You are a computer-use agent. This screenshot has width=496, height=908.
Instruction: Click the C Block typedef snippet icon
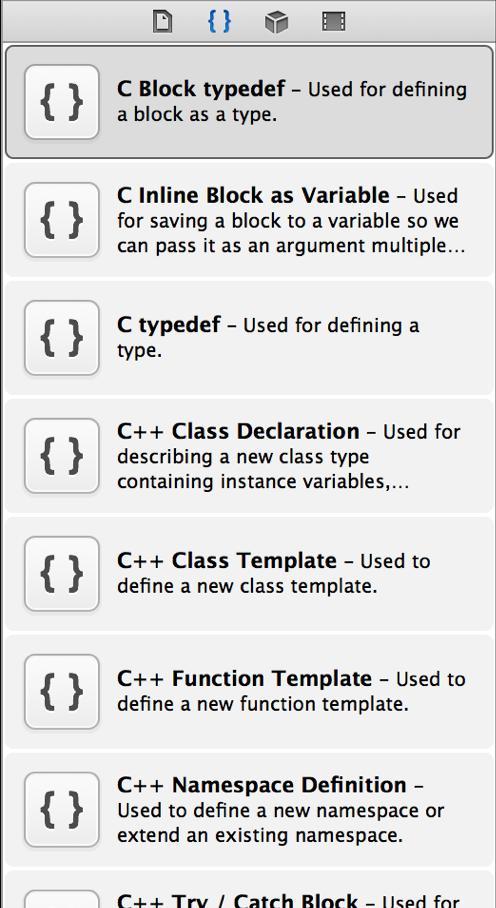(62, 102)
